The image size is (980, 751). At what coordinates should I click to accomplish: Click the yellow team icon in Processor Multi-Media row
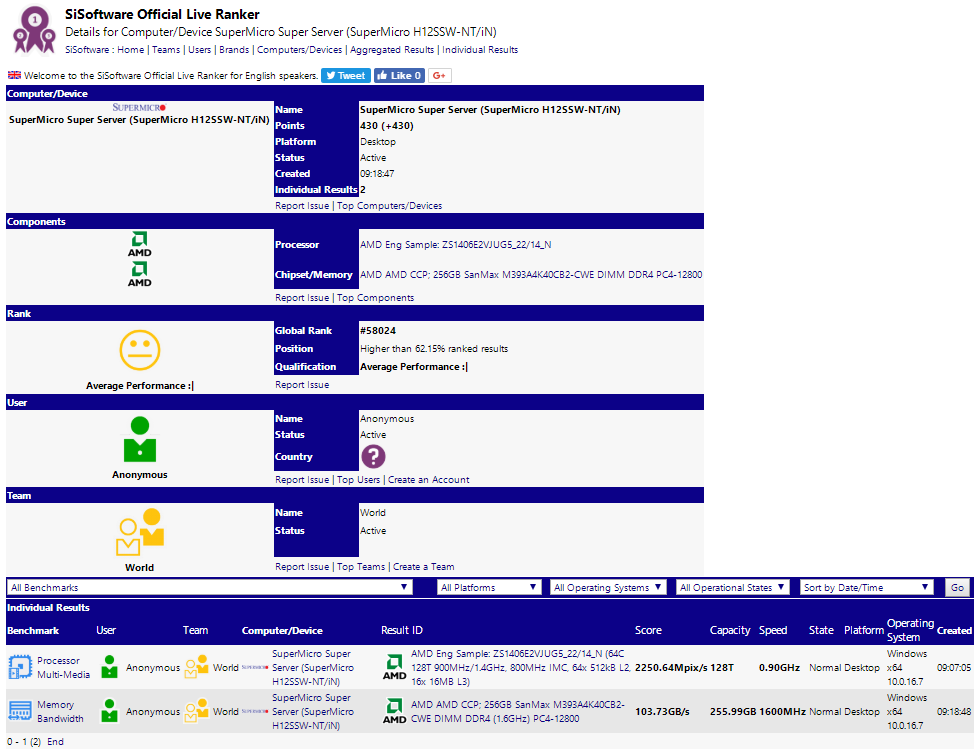tap(196, 667)
